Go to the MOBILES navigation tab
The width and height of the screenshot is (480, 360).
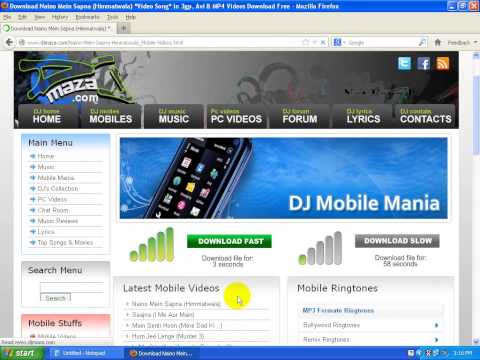pyautogui.click(x=110, y=116)
